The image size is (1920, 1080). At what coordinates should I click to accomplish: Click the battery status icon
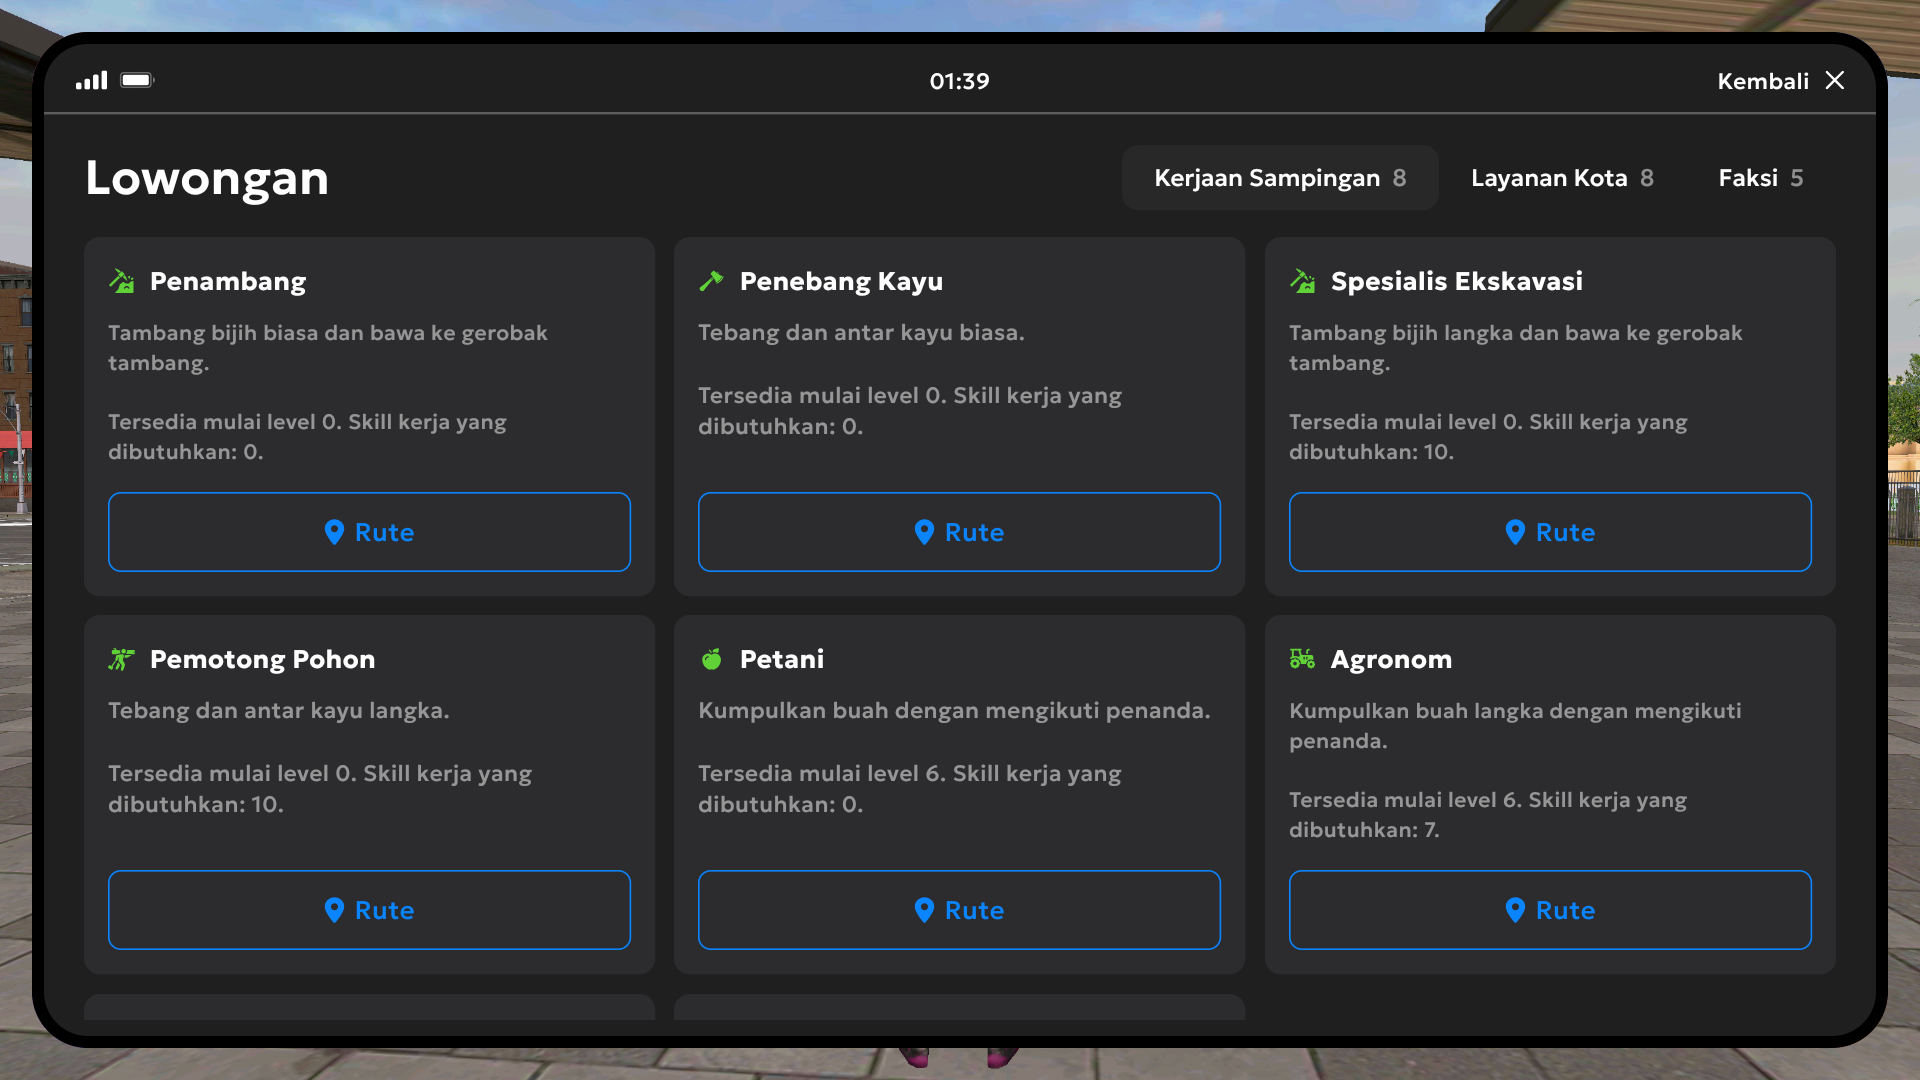pos(137,80)
